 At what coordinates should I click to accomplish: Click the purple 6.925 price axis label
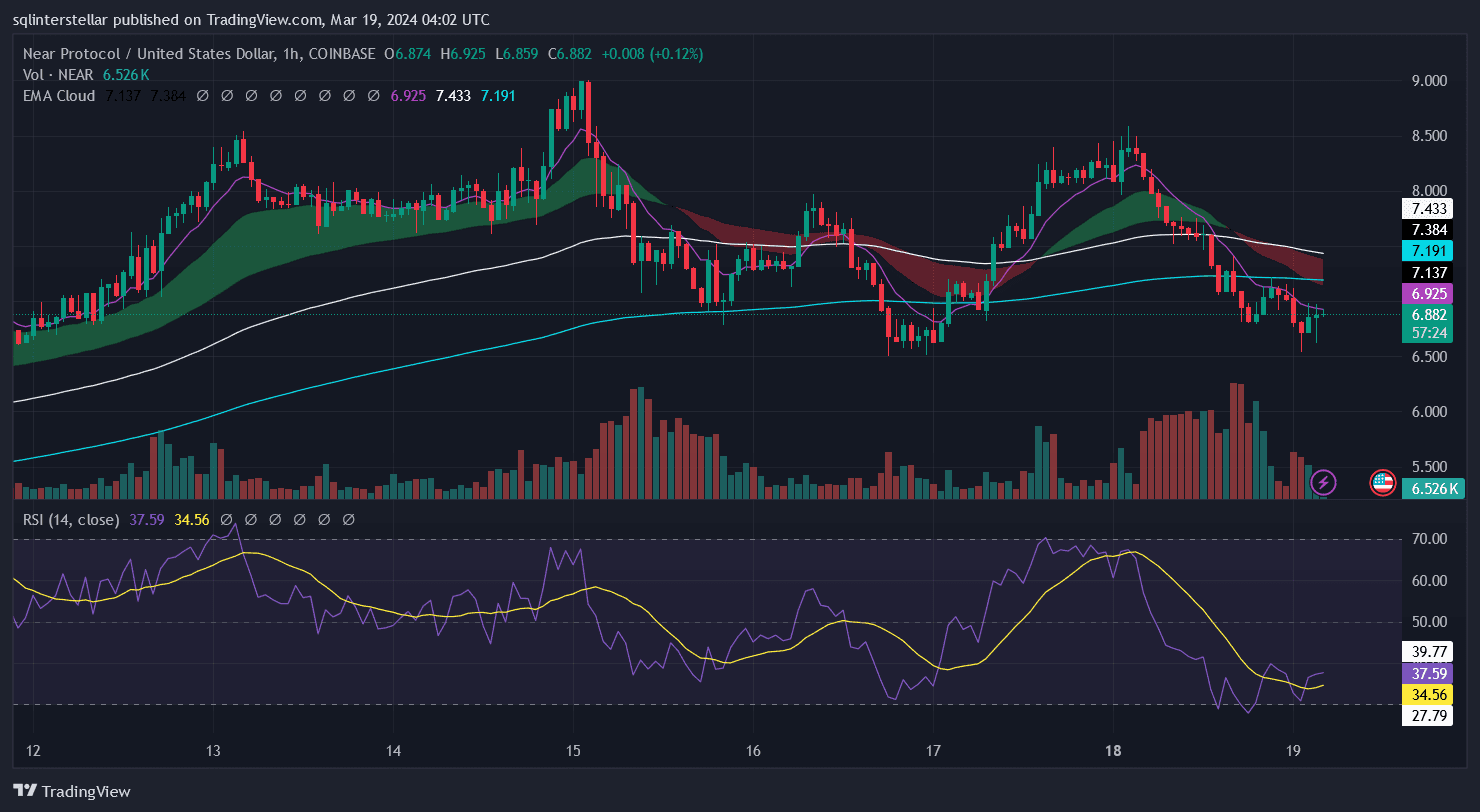(x=1426, y=294)
